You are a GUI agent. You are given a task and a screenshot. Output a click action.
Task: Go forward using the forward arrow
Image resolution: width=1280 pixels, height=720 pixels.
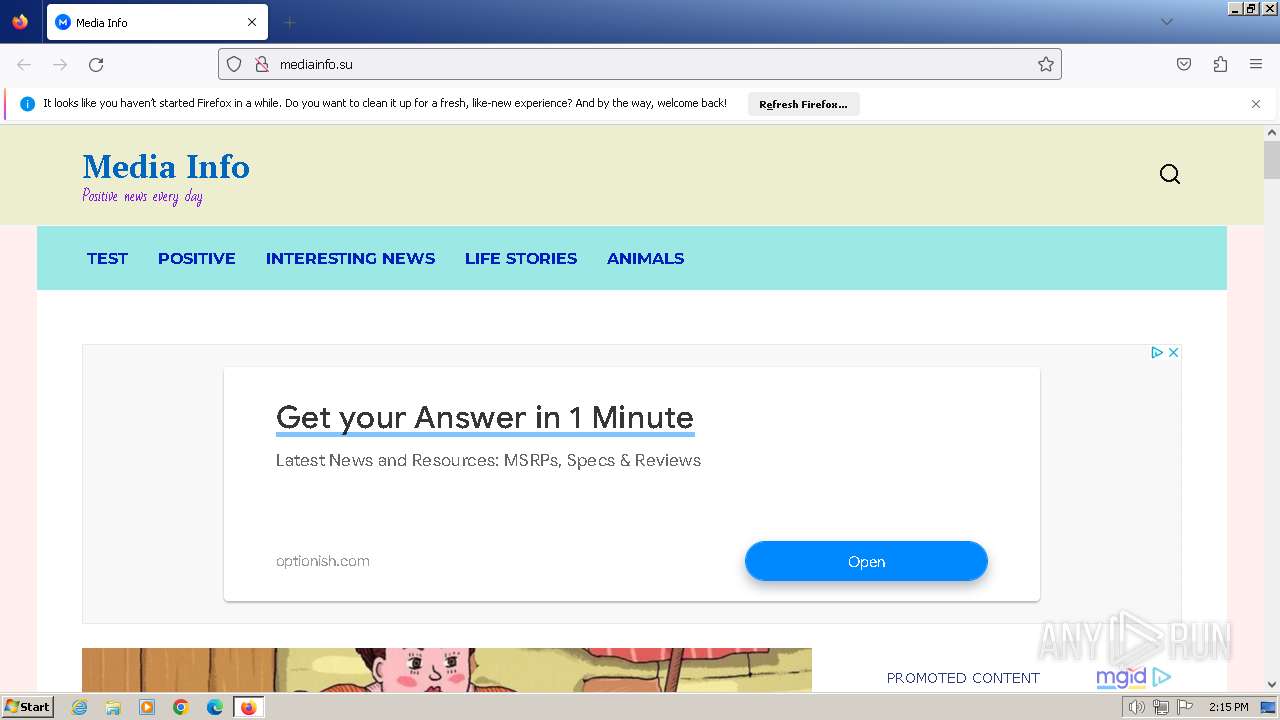60,64
